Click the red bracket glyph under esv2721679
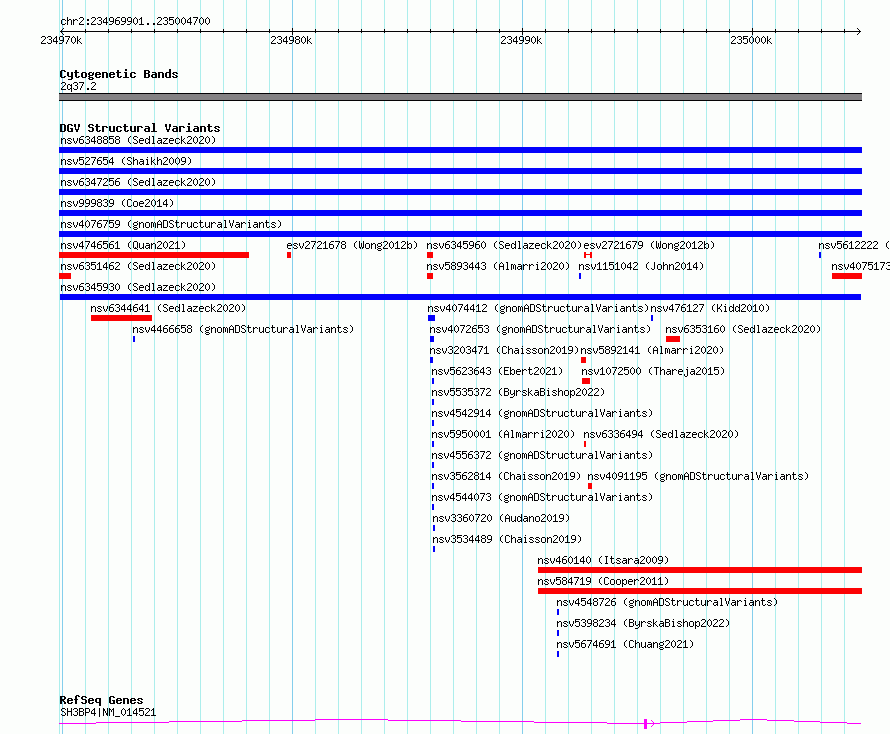Viewport: 890px width, 734px height. click(x=588, y=255)
